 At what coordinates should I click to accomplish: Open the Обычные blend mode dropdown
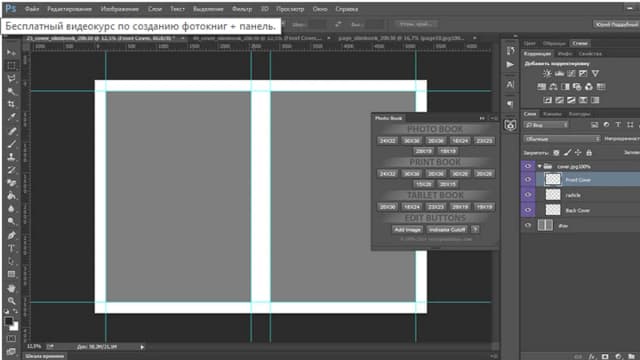coord(562,139)
